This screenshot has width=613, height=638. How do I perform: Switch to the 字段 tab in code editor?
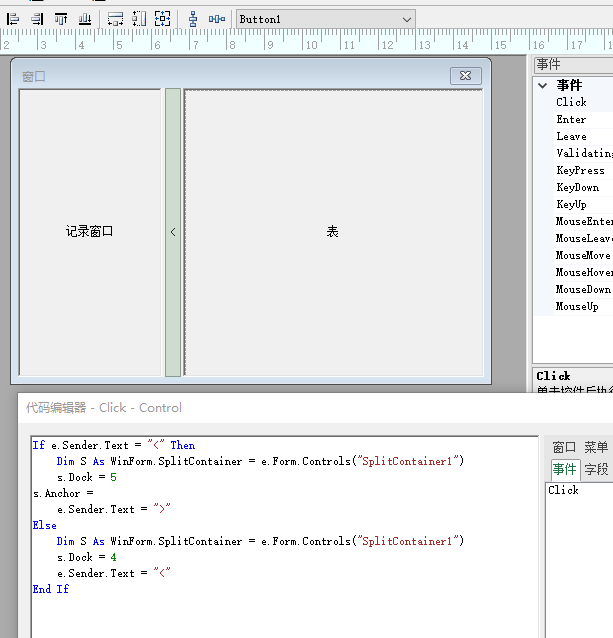point(596,470)
